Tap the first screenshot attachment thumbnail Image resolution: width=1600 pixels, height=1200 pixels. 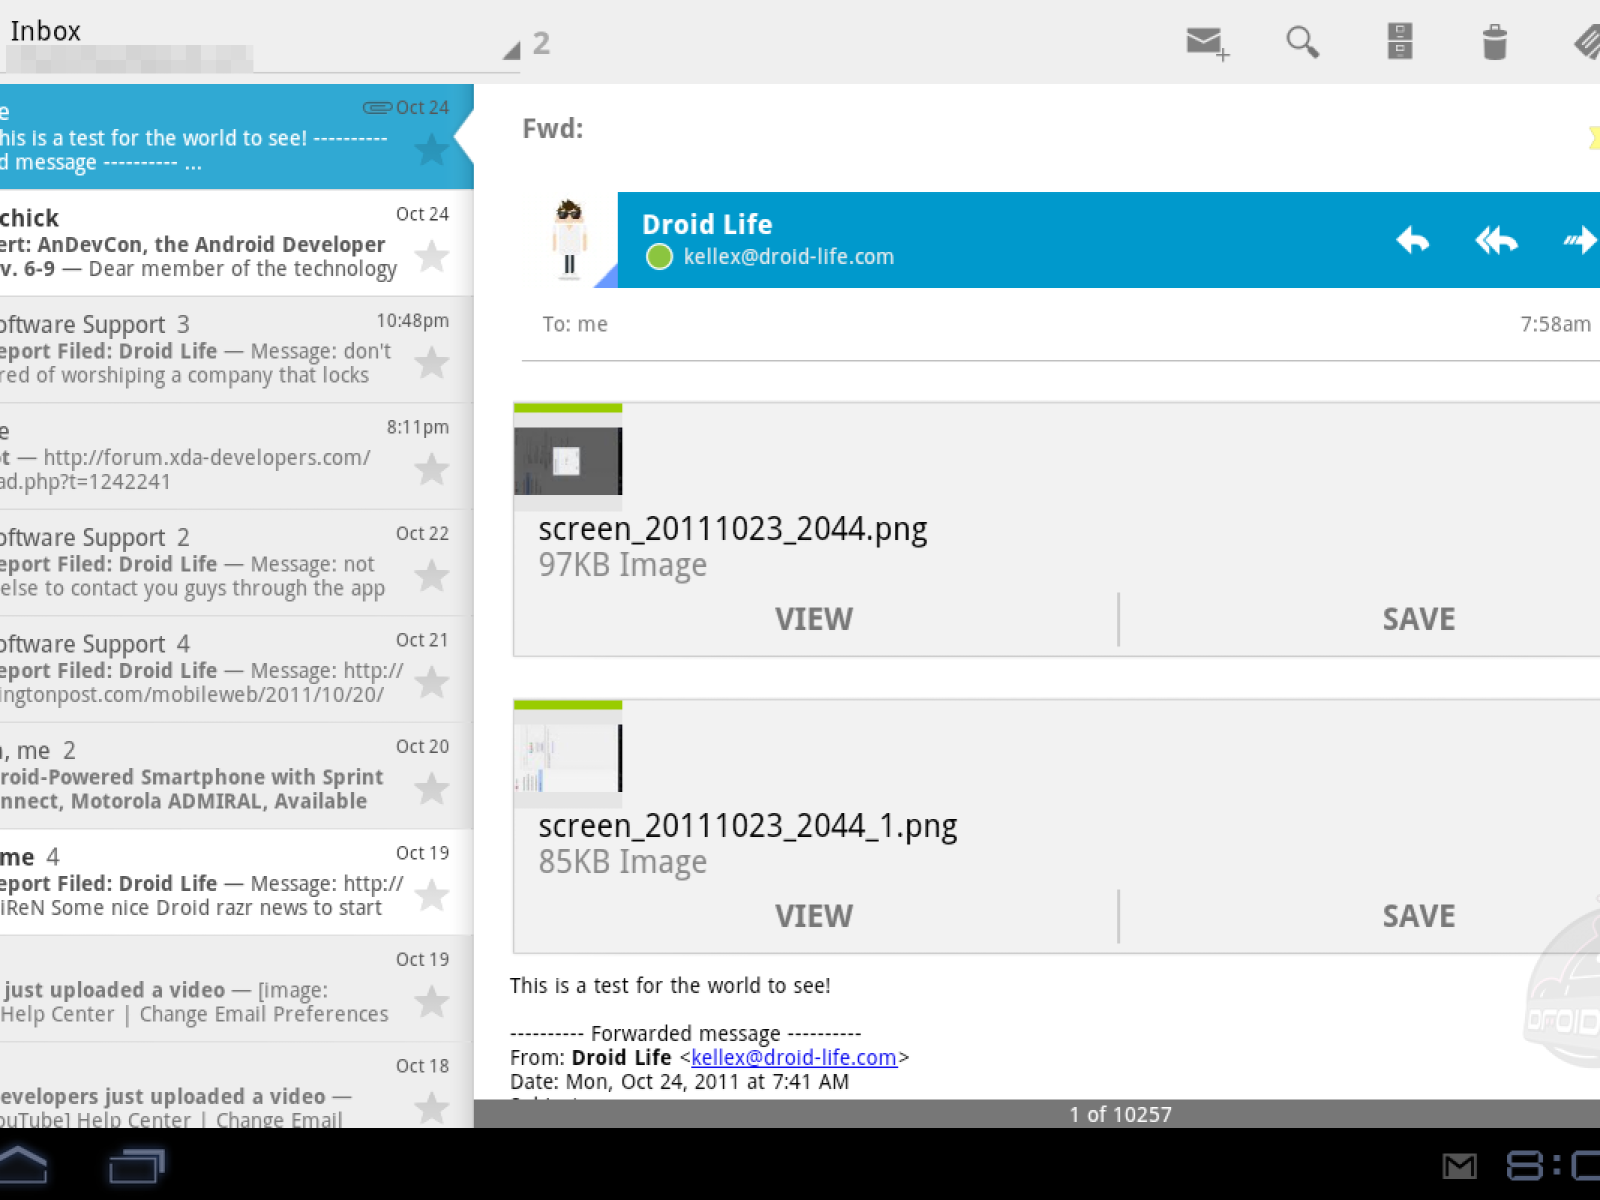568,460
